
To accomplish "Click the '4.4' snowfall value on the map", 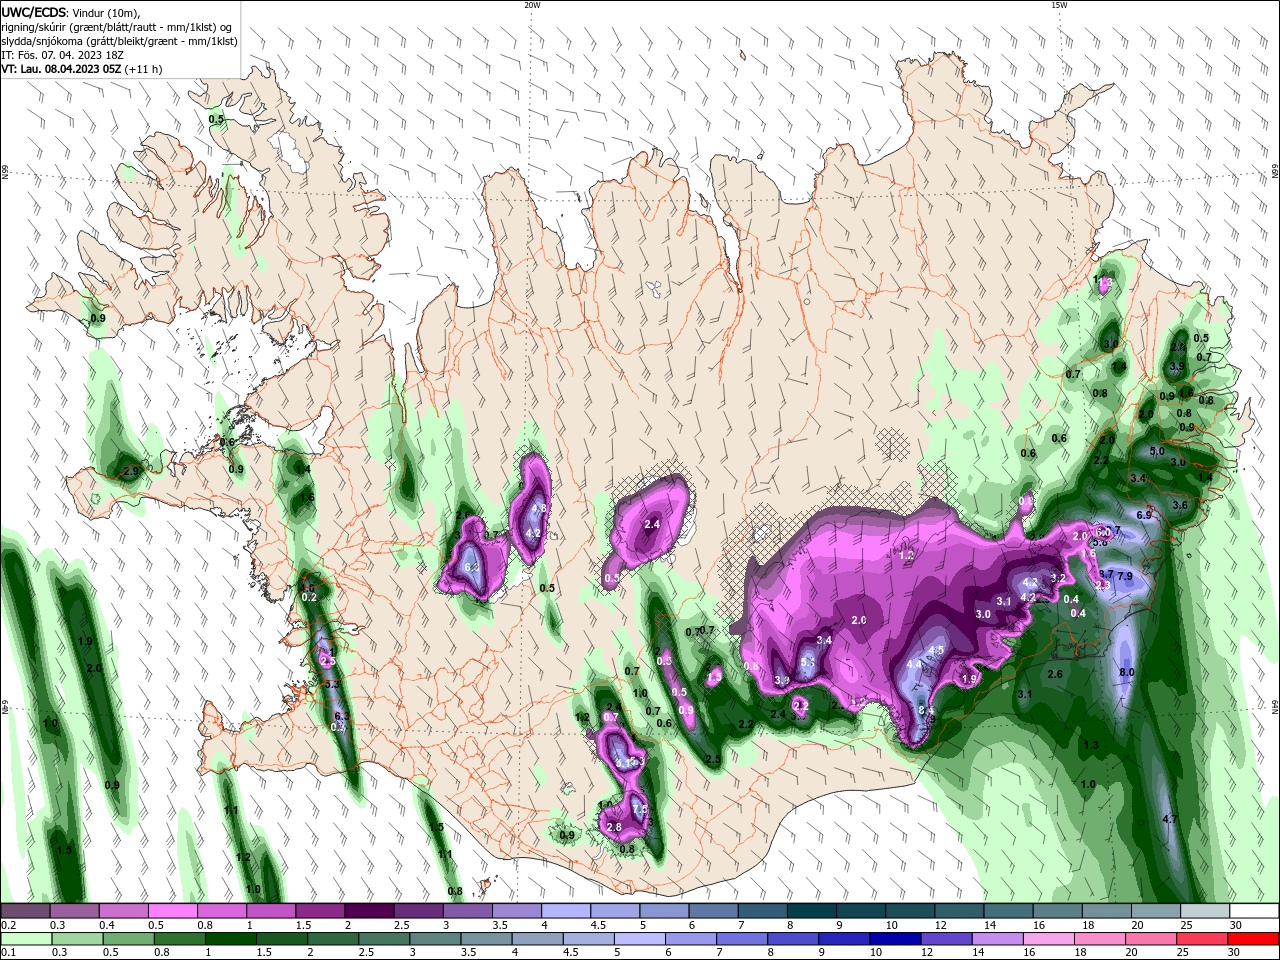I will (x=913, y=664).
